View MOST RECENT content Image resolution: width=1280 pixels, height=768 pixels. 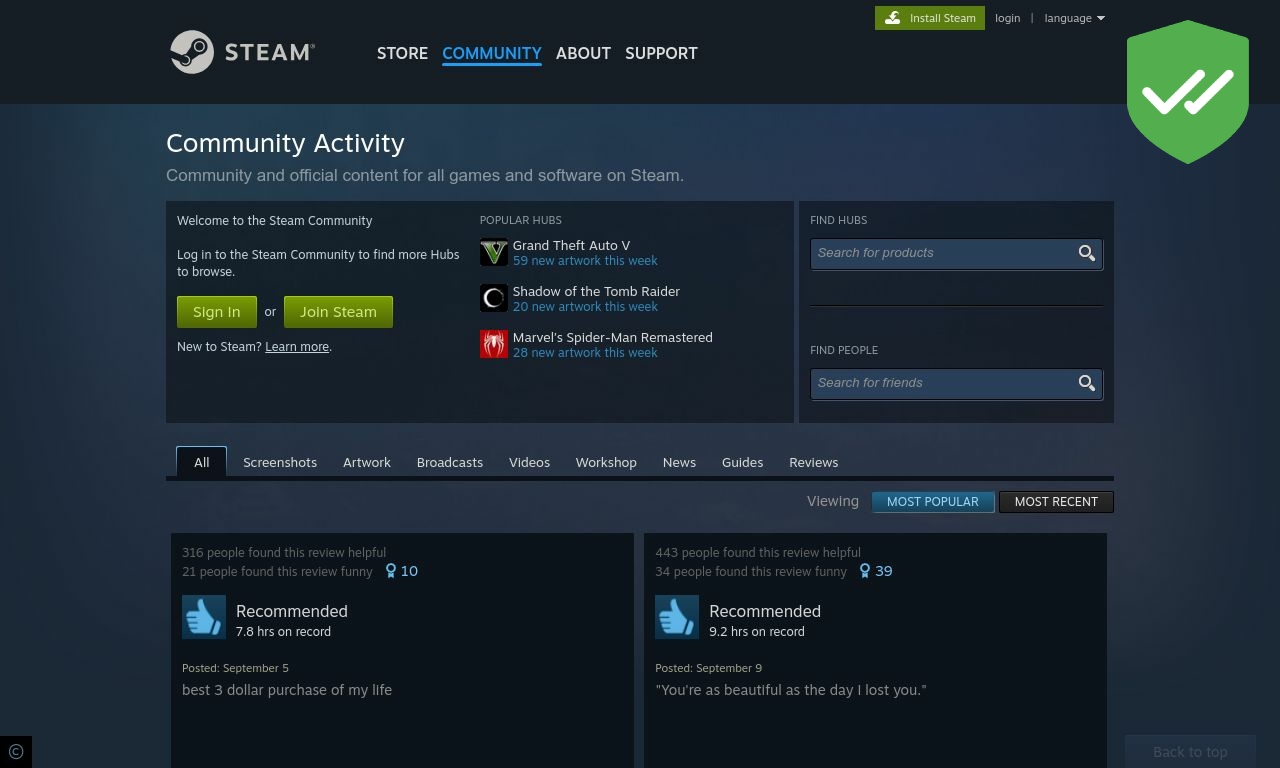1056,502
